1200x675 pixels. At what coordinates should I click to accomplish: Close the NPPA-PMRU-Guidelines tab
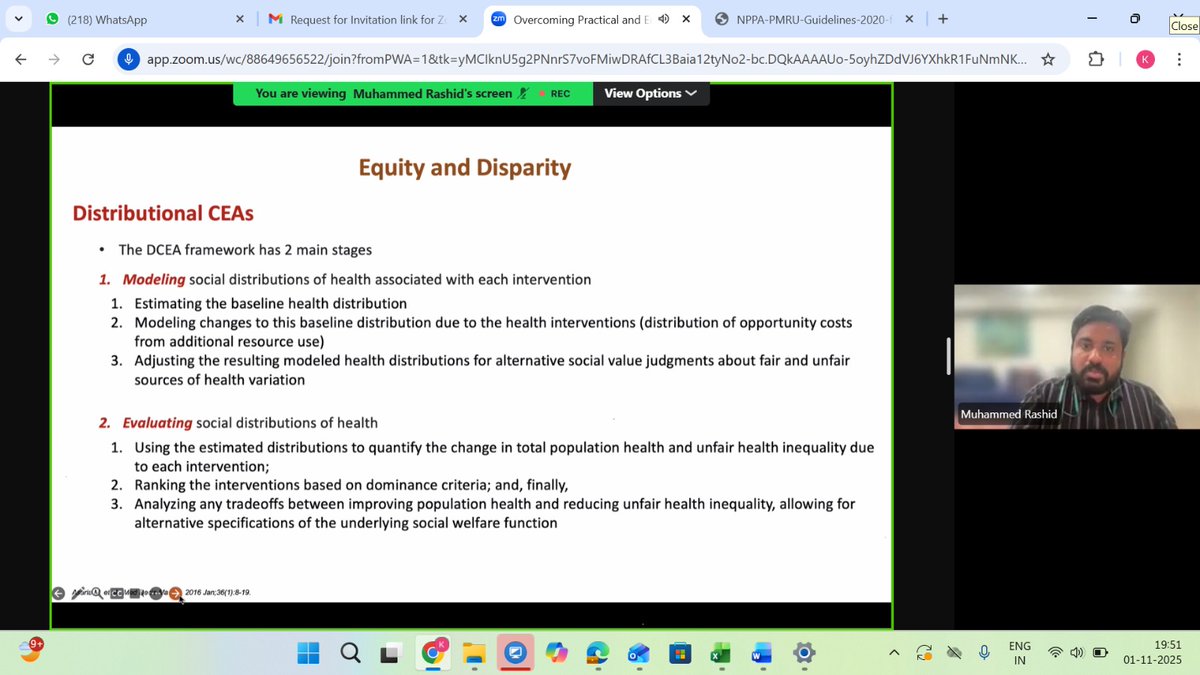point(909,19)
